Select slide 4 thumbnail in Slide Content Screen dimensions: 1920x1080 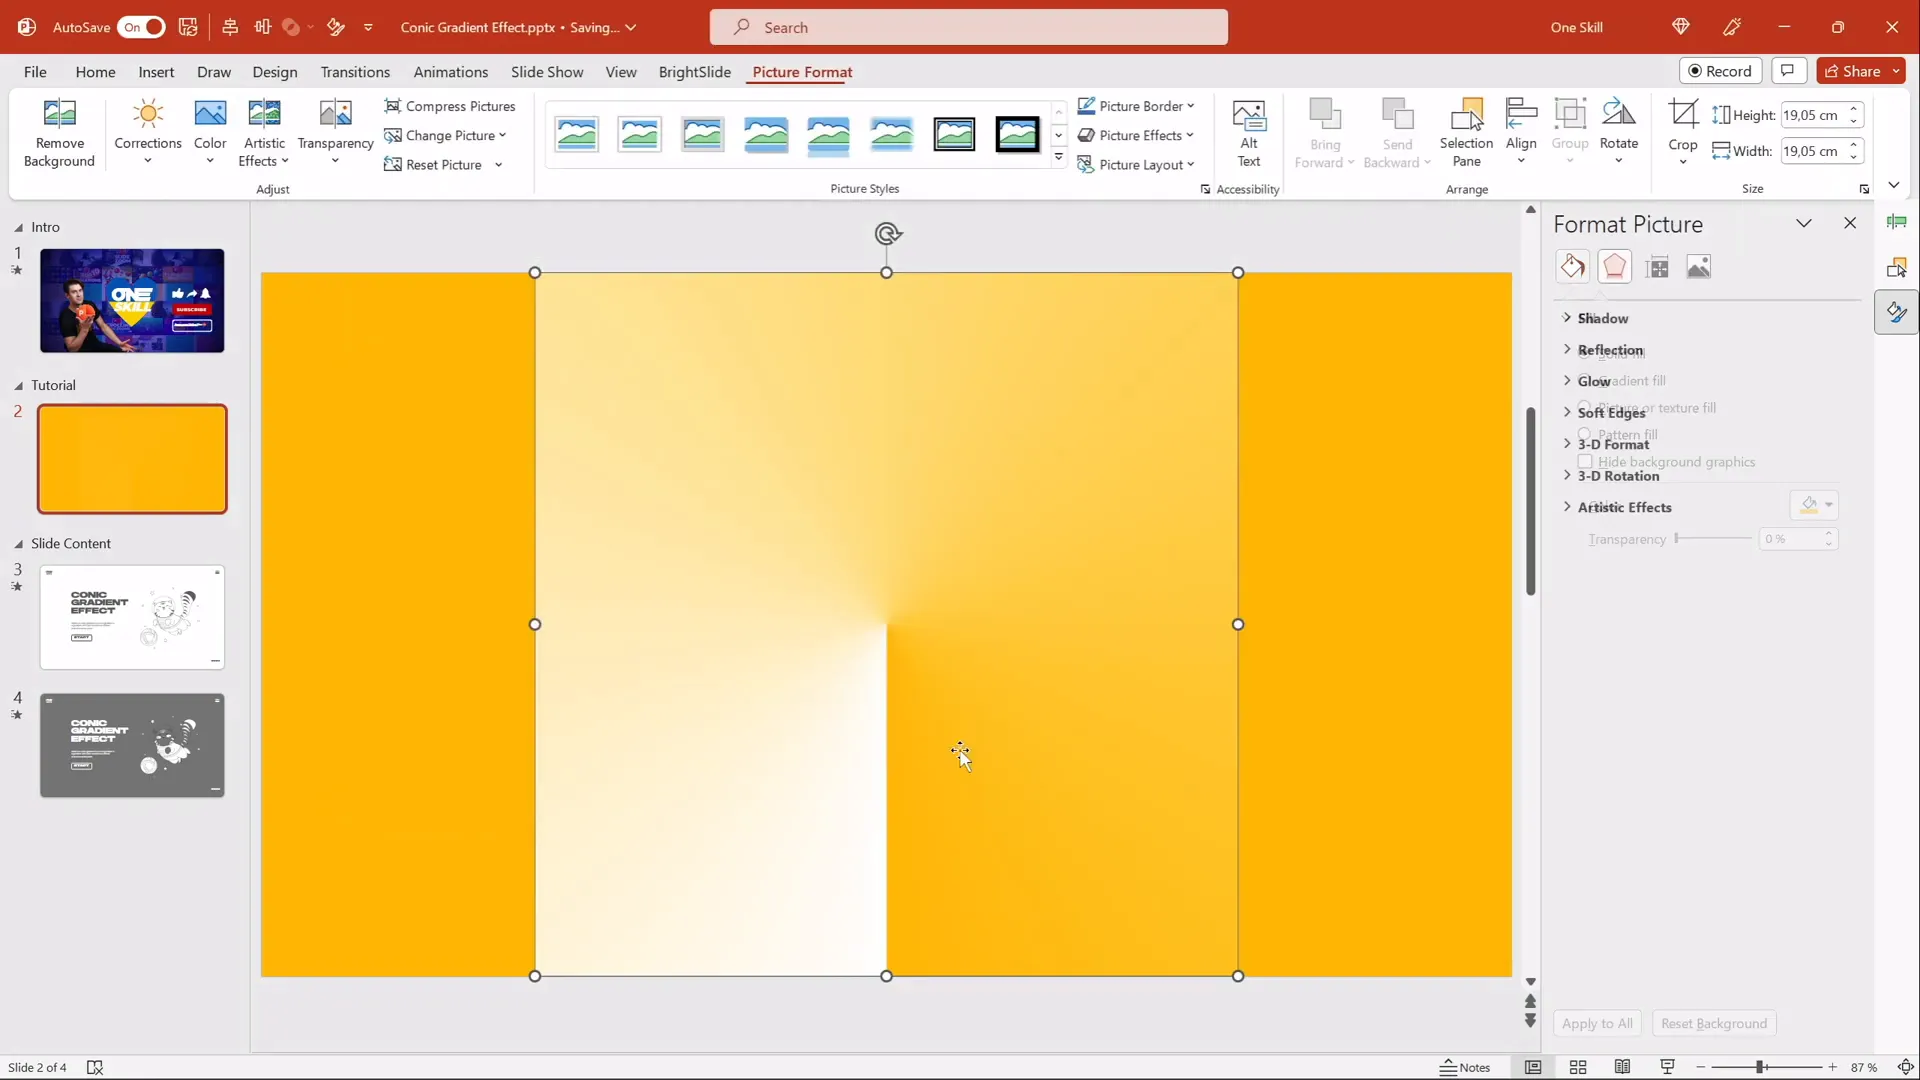click(131, 745)
